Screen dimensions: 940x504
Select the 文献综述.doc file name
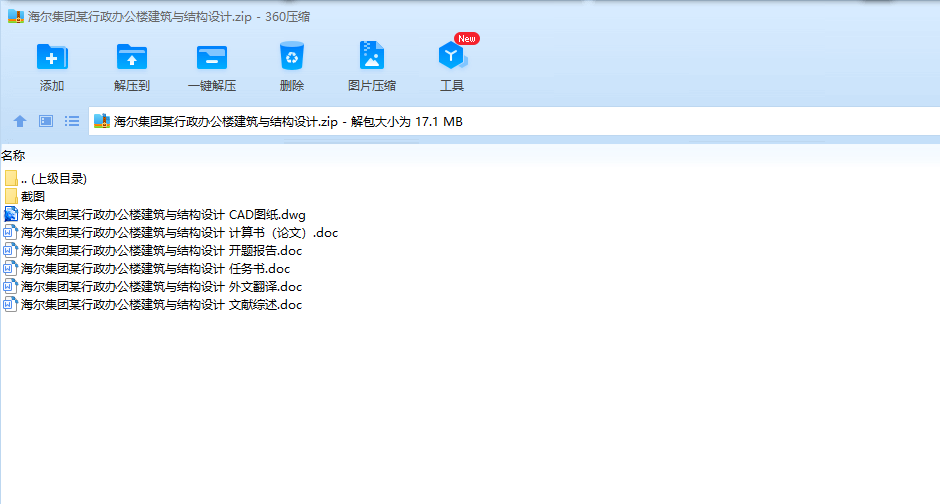coord(161,304)
